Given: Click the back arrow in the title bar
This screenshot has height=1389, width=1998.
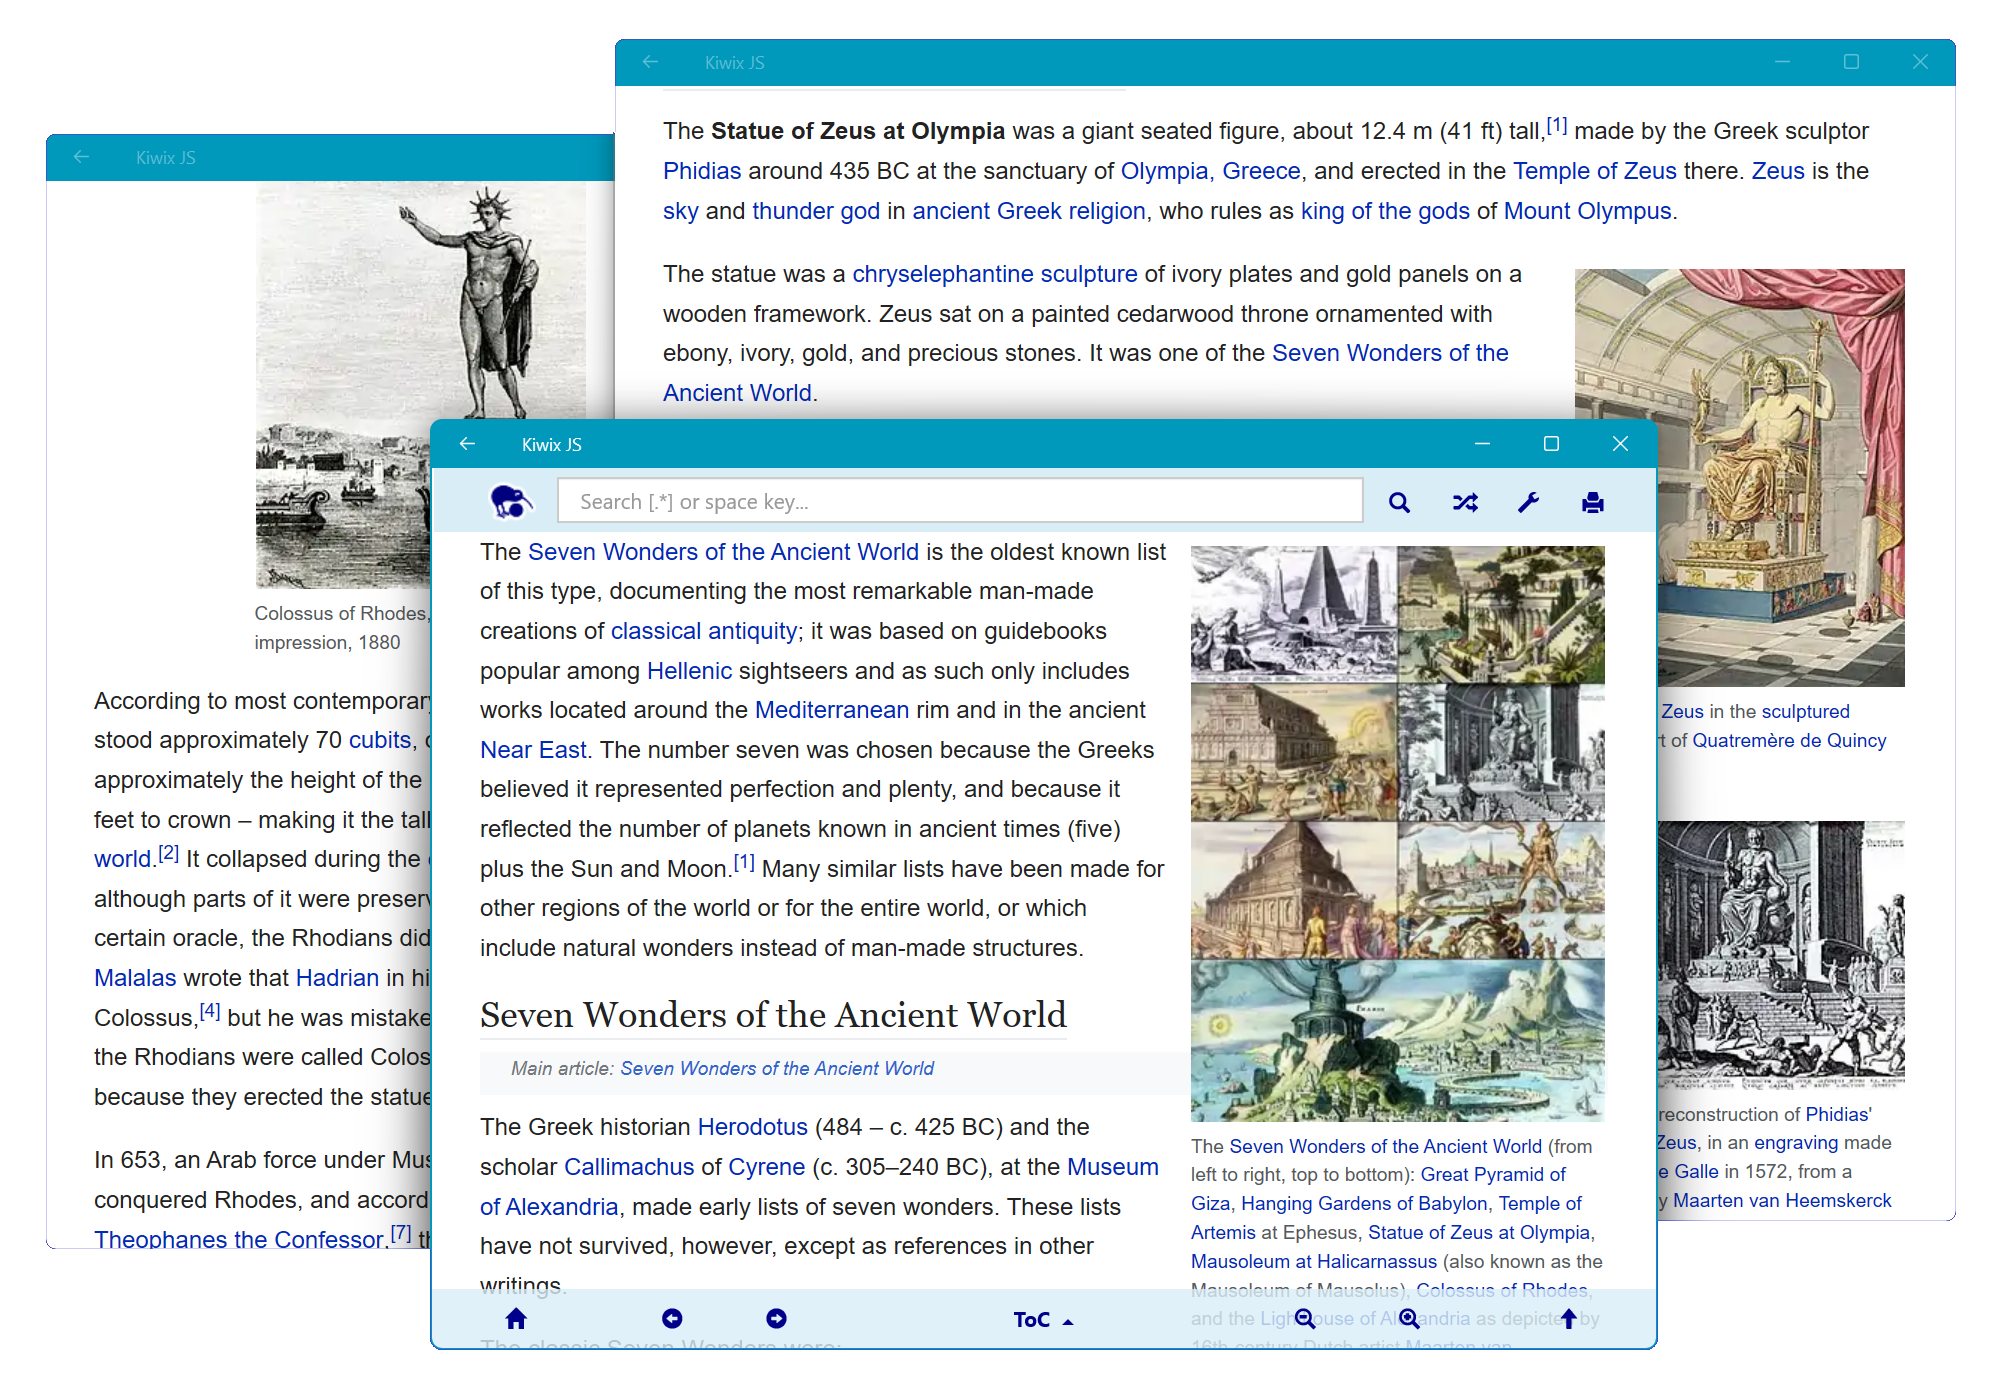Looking at the screenshot, I should (x=468, y=444).
